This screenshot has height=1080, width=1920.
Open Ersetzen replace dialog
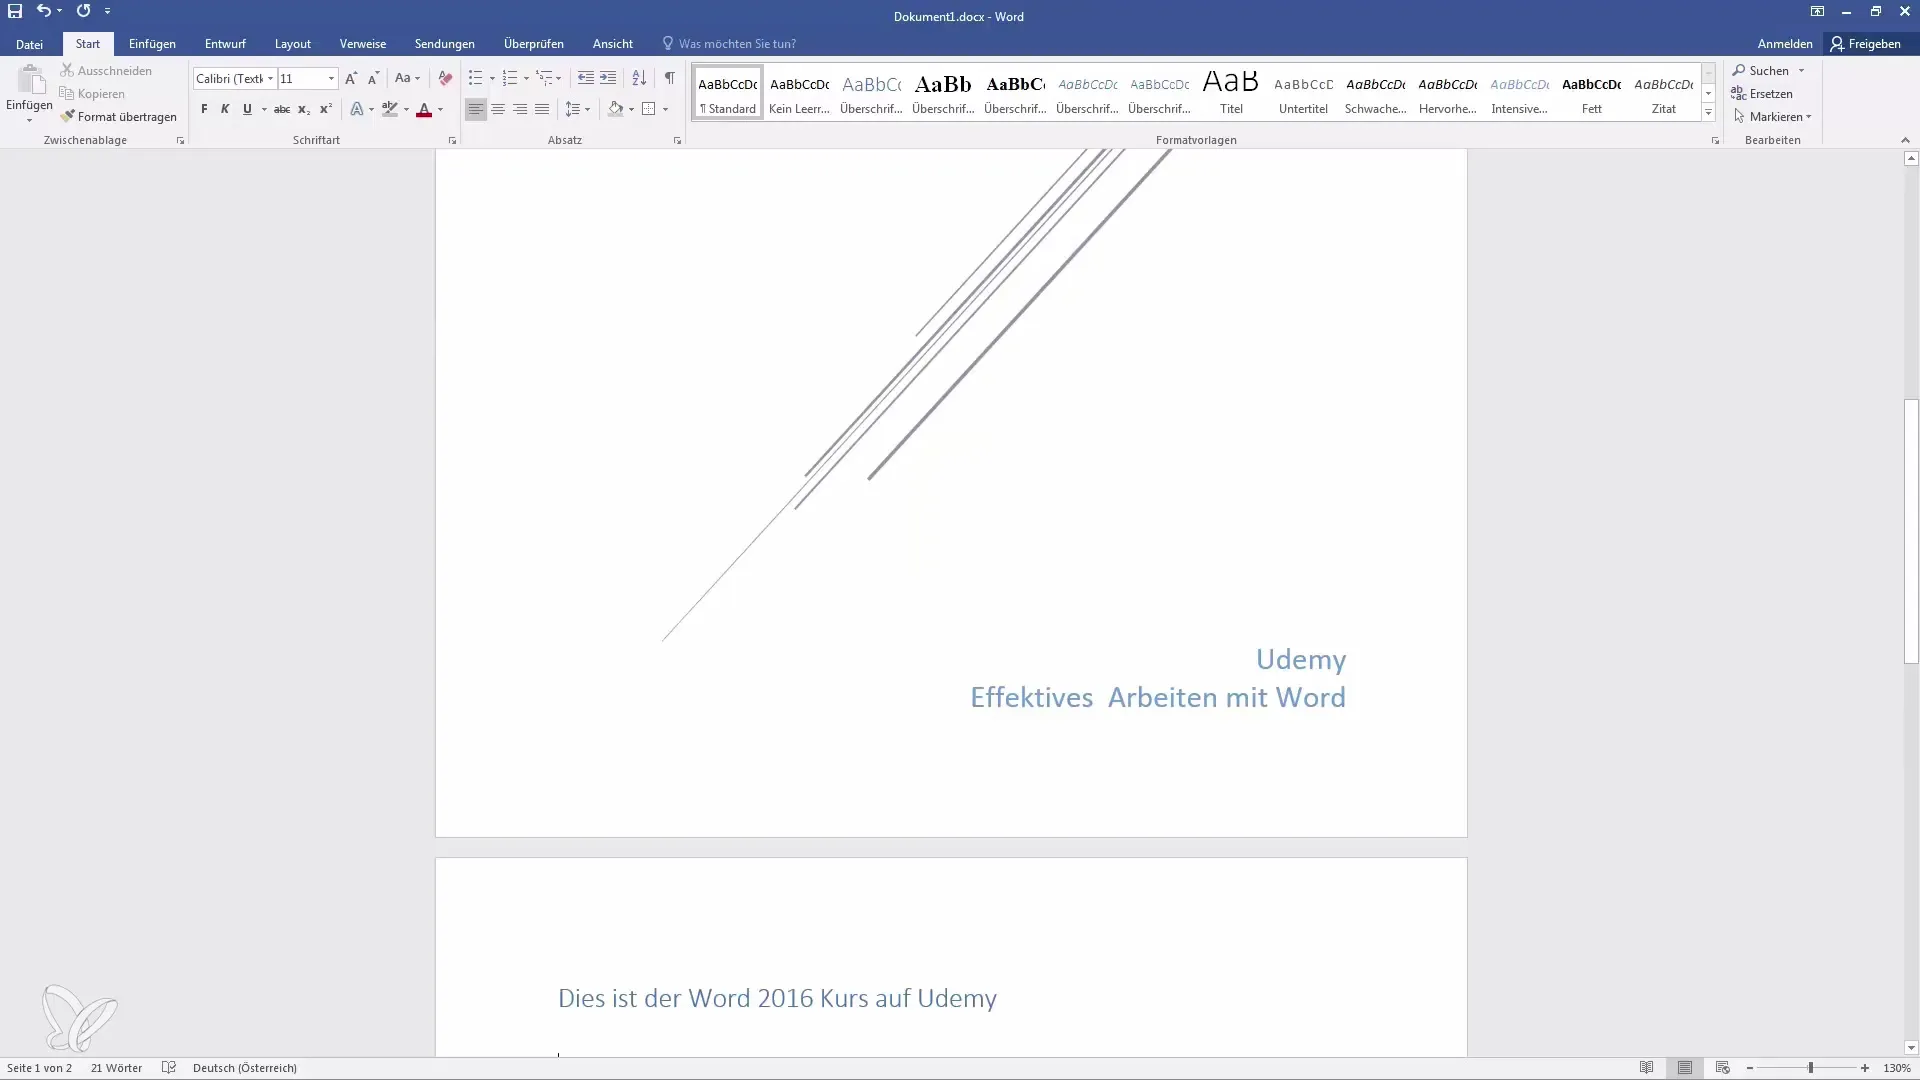tap(1762, 93)
